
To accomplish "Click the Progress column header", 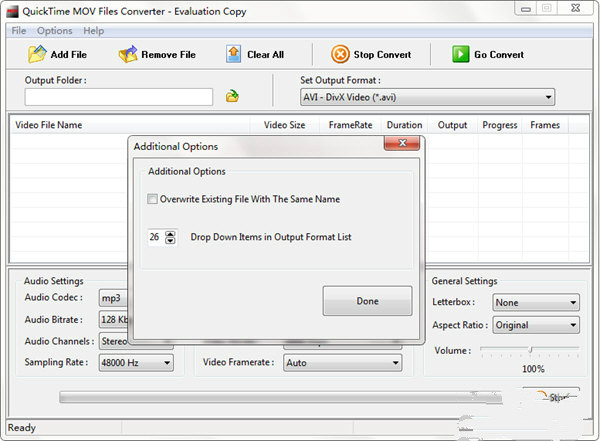I will tap(500, 125).
